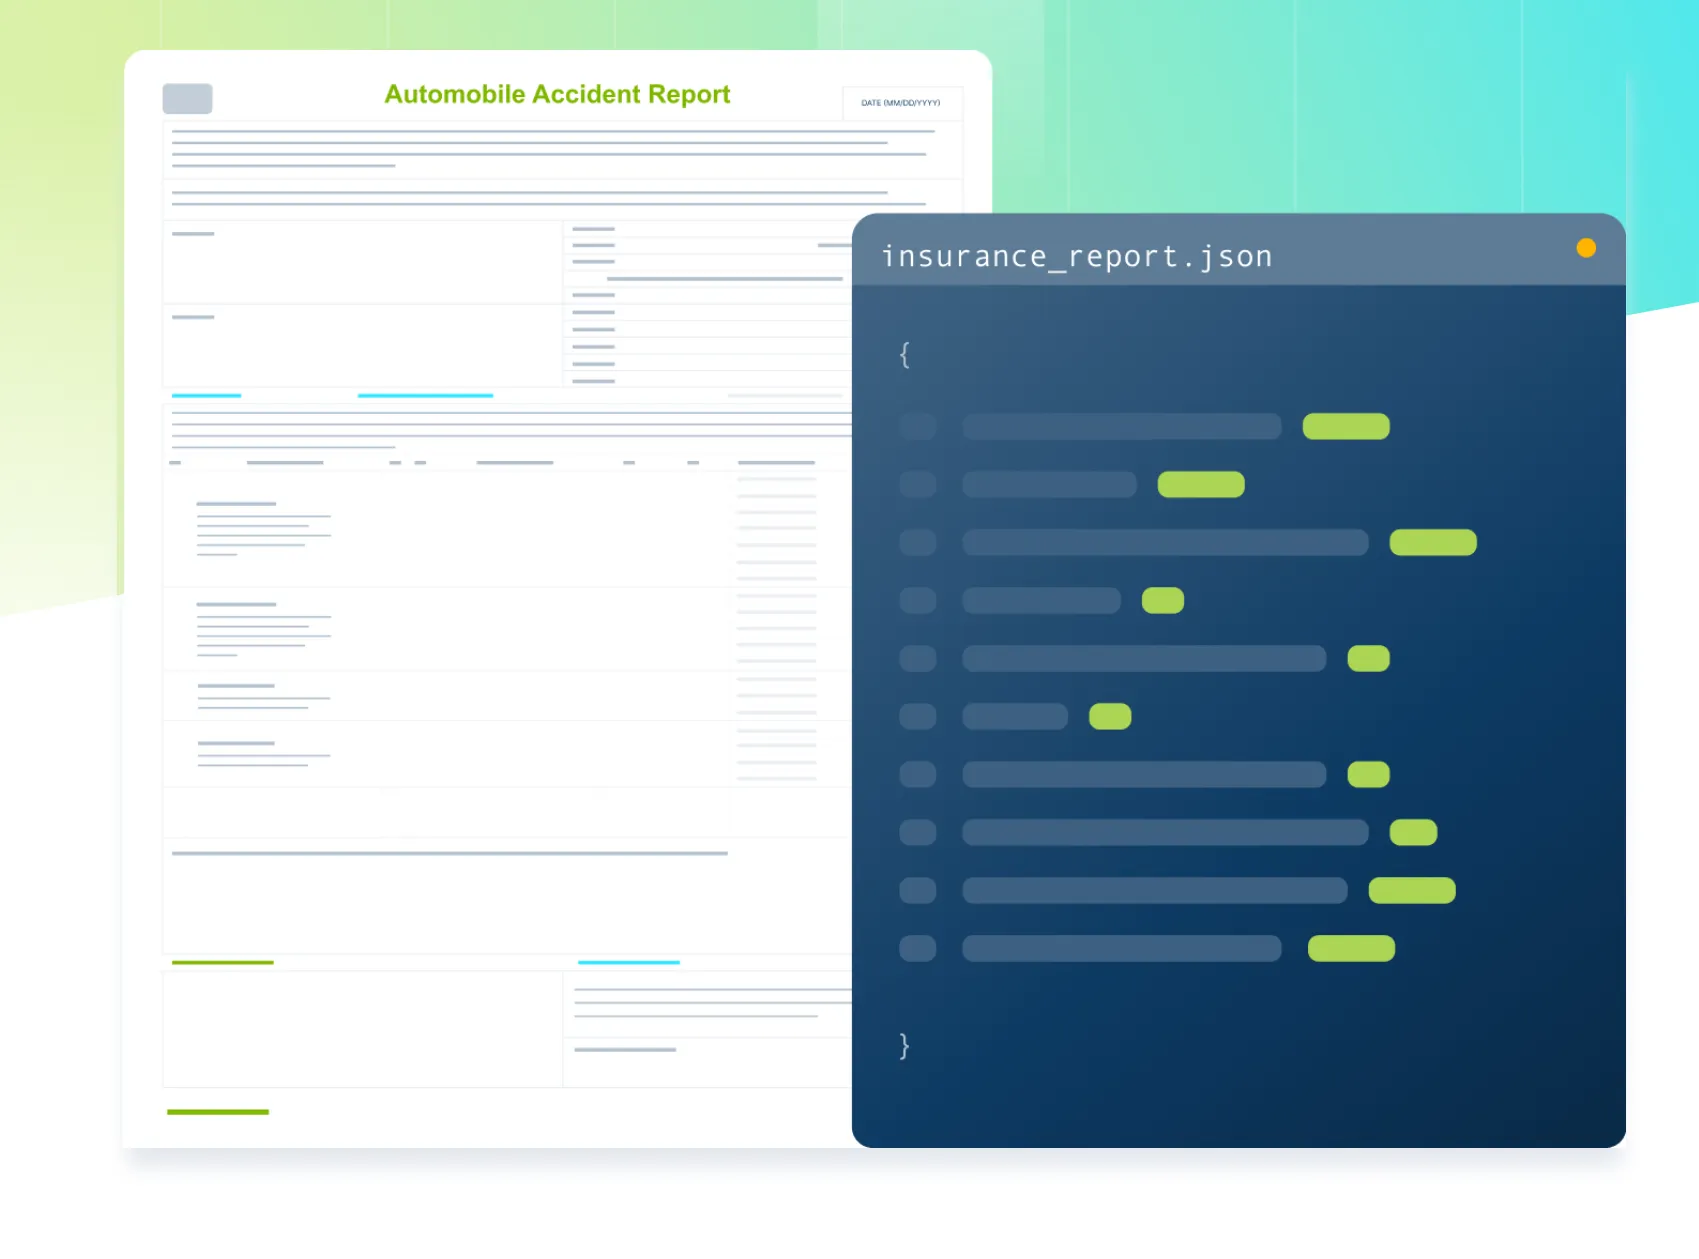Click the Automobile Accident Report title
The height and width of the screenshot is (1259, 1699).
tap(557, 94)
